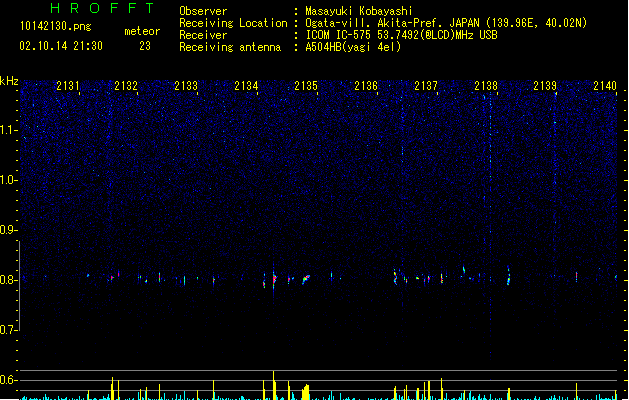Select the 10142130.png file name

click(x=56, y=26)
